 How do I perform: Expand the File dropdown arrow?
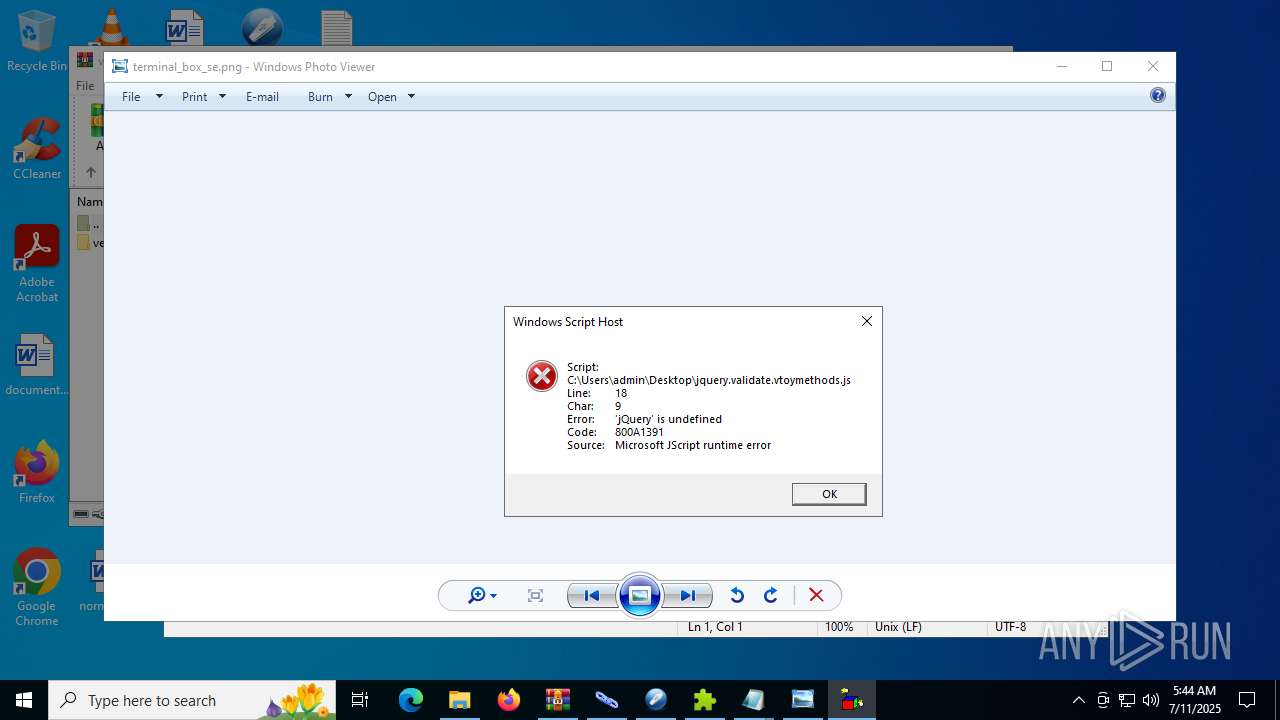pyautogui.click(x=159, y=97)
